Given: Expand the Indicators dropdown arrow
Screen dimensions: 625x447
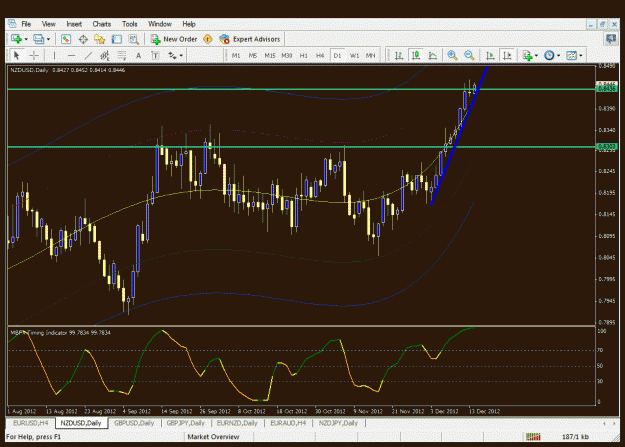Looking at the screenshot, I should point(537,55).
